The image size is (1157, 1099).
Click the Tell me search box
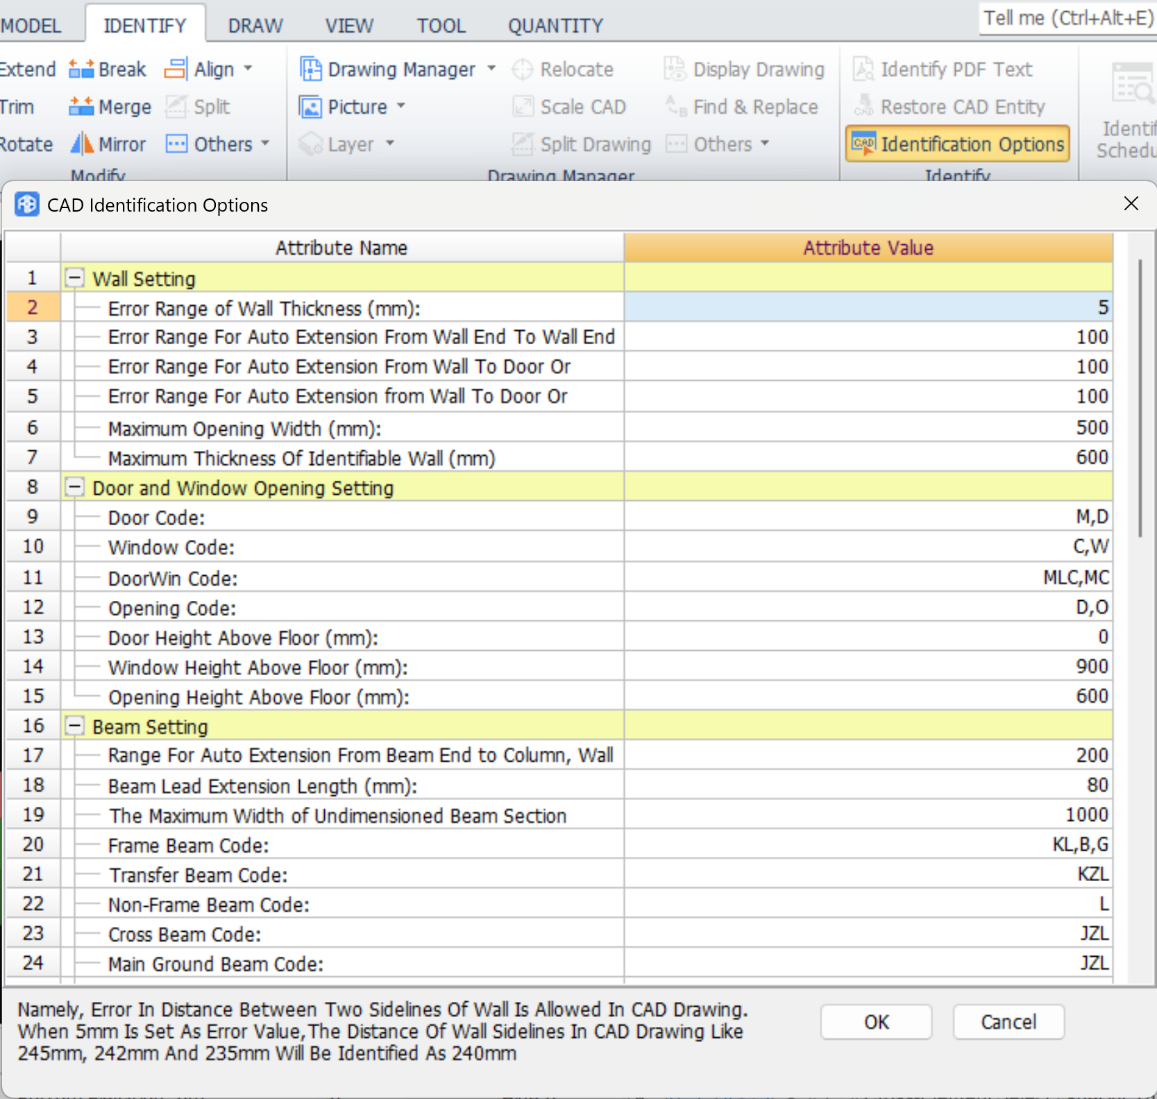[x=1067, y=18]
